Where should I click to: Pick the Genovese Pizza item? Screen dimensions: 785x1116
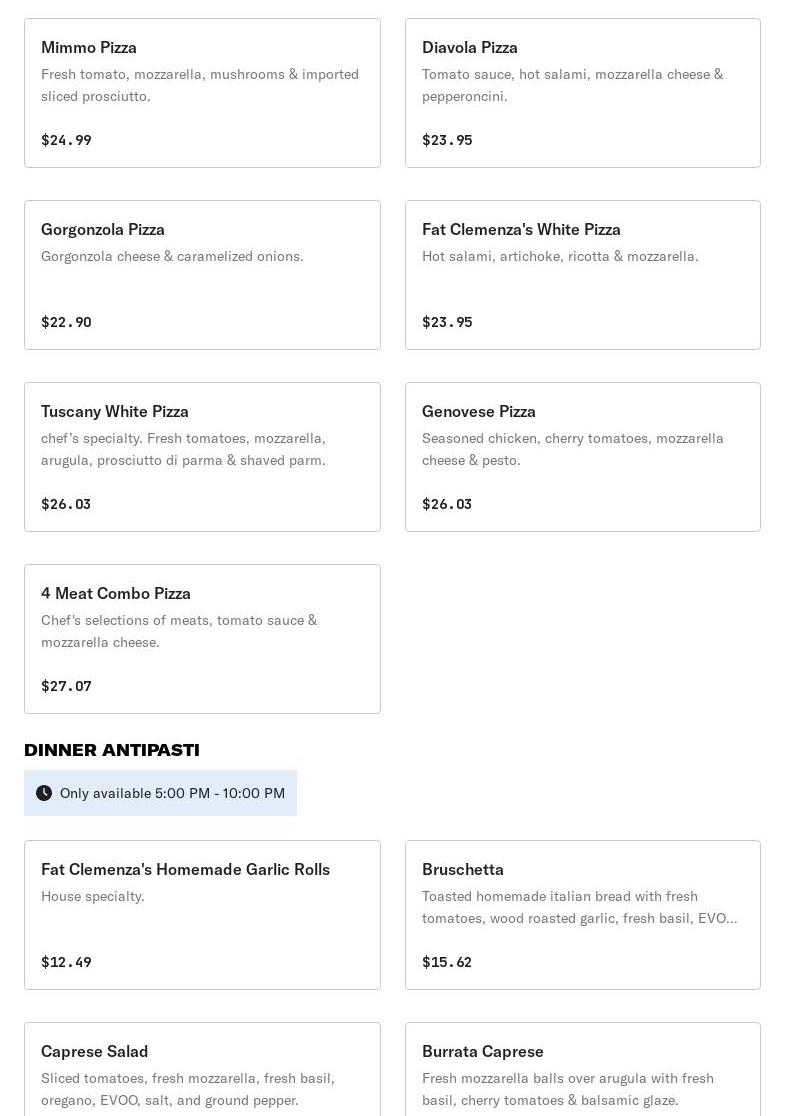582,457
